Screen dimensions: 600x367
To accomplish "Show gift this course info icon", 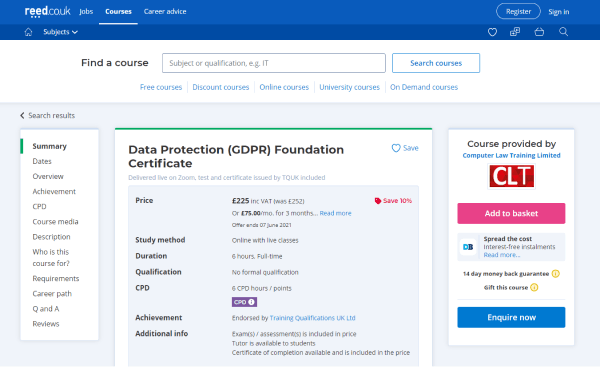I will tap(534, 287).
